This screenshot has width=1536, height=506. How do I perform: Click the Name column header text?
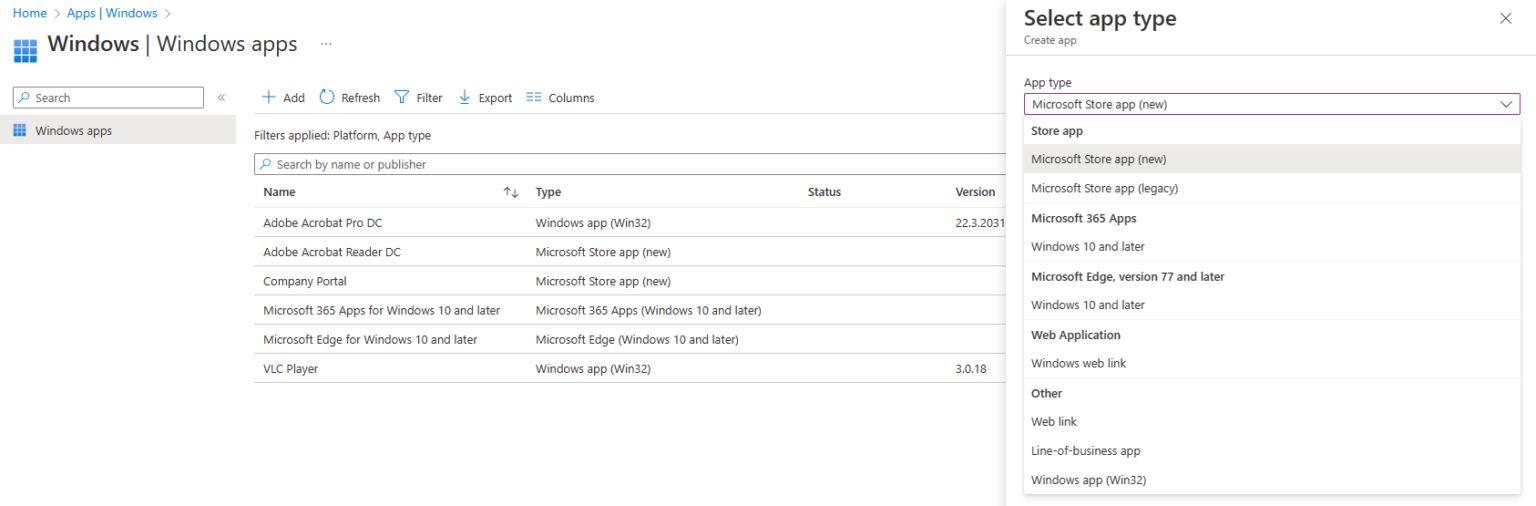pos(279,192)
